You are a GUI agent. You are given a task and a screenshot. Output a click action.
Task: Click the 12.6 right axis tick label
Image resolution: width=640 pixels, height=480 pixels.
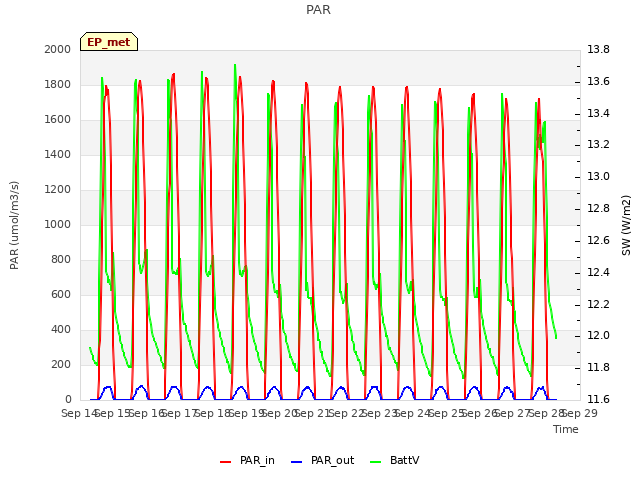tap(598, 240)
